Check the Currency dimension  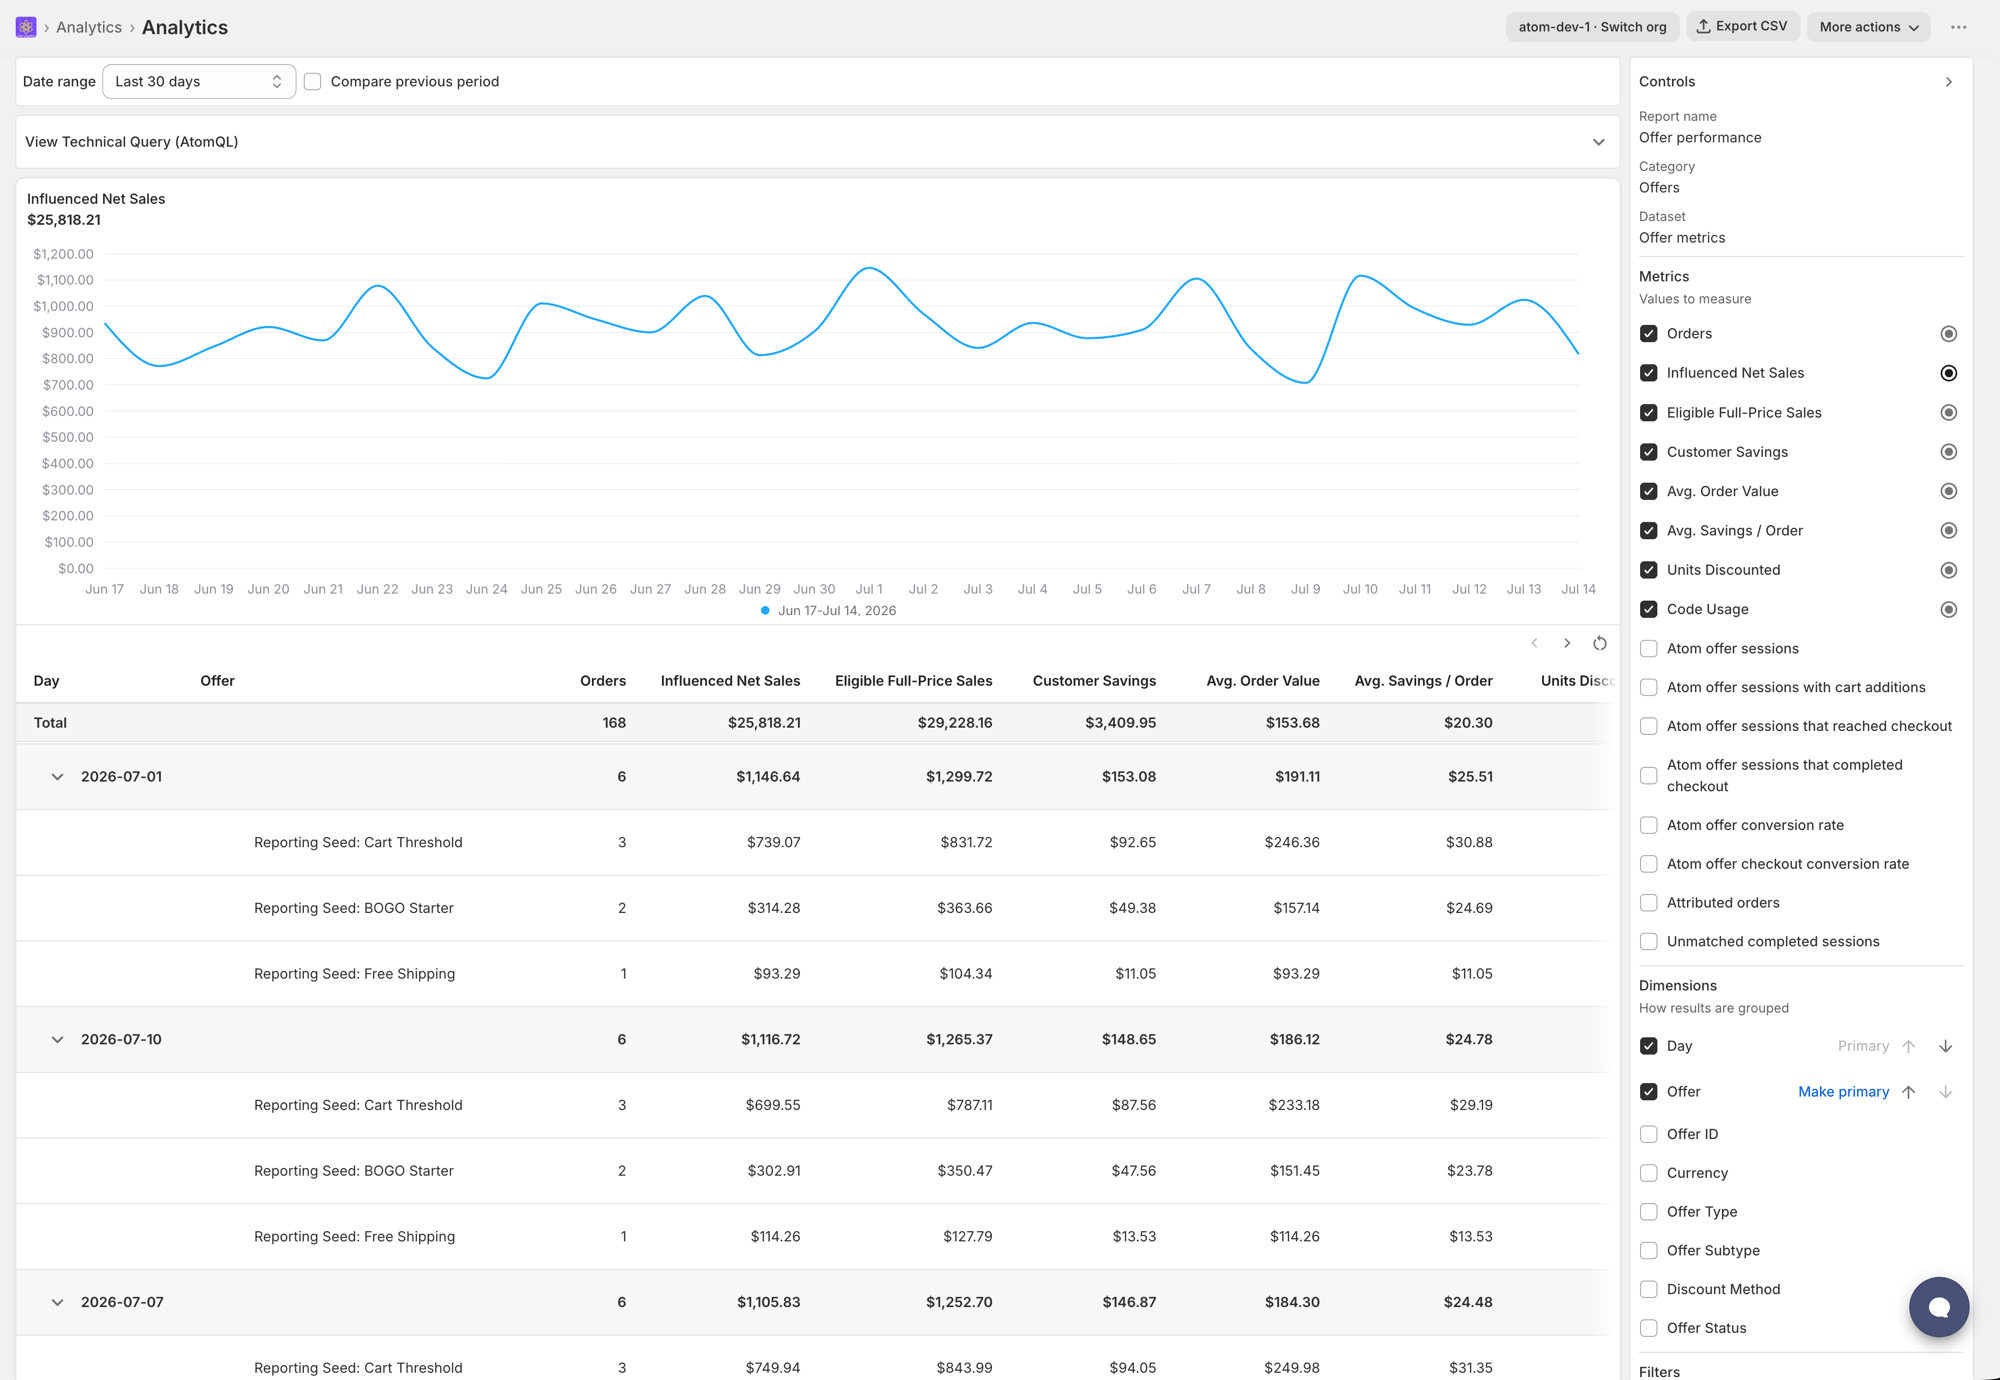click(1649, 1173)
